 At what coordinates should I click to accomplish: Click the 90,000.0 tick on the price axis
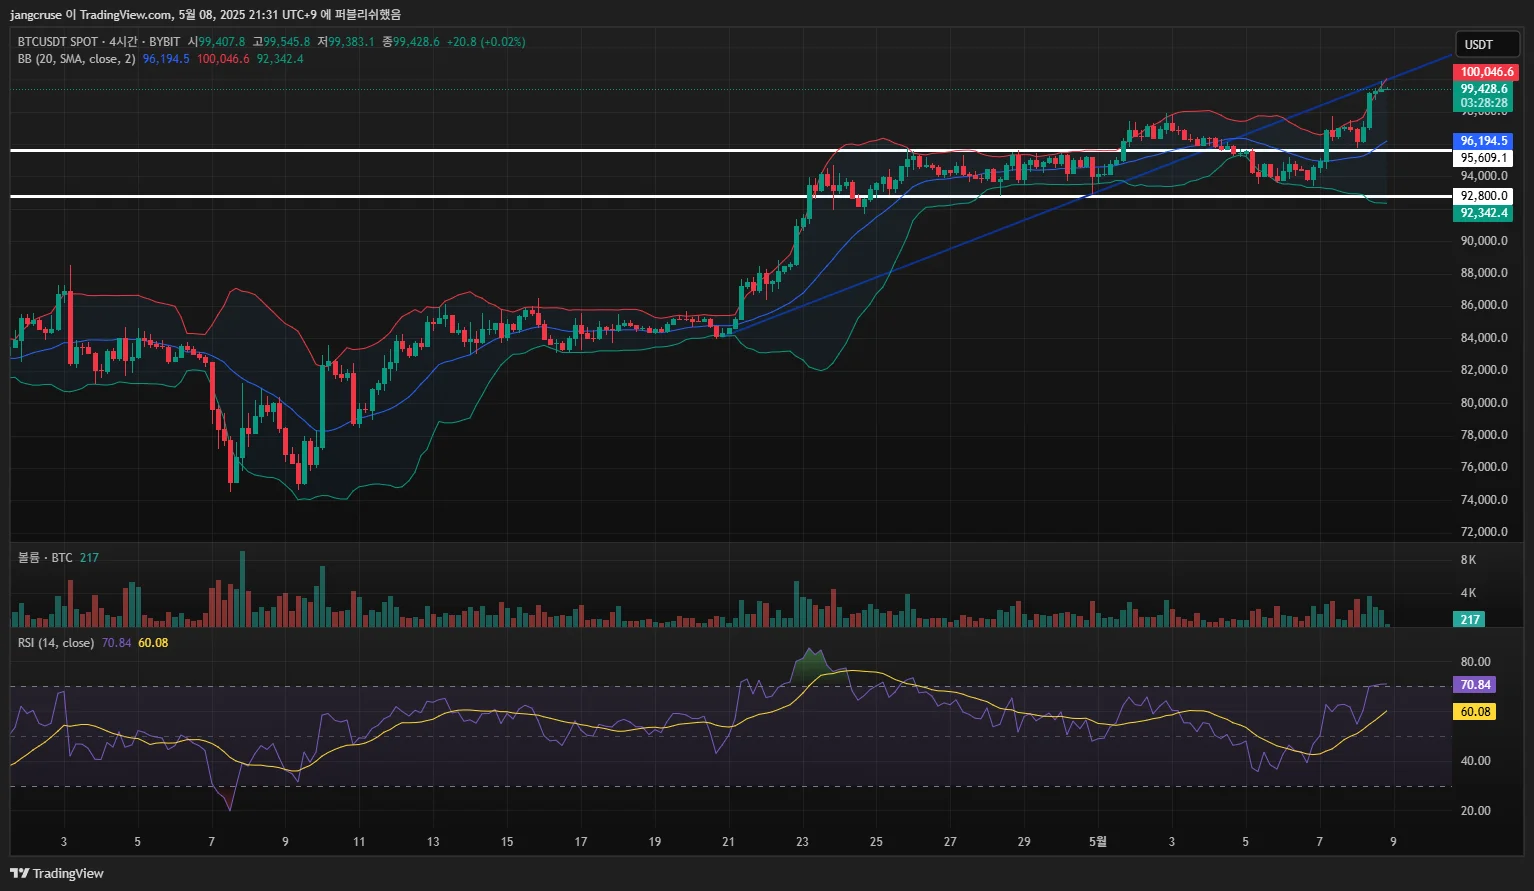[1484, 241]
